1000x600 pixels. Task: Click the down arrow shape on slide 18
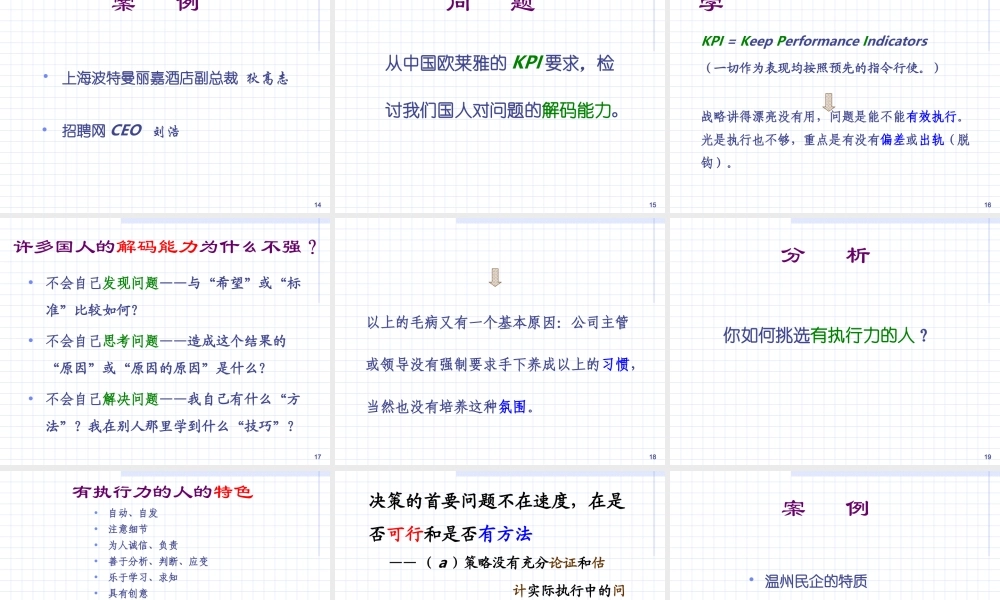495,277
